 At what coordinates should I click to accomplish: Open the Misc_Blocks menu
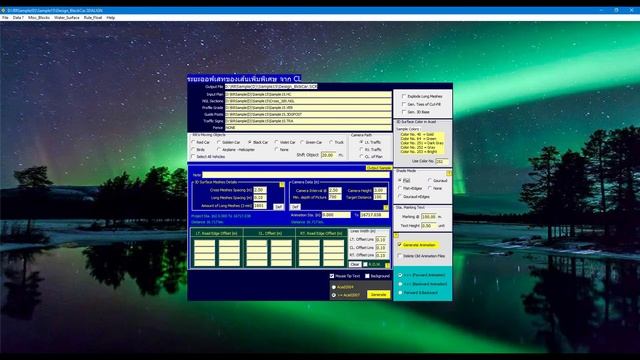tap(39, 18)
